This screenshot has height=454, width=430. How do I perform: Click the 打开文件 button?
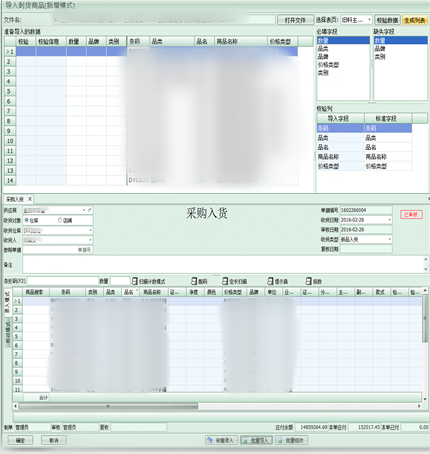[x=295, y=20]
